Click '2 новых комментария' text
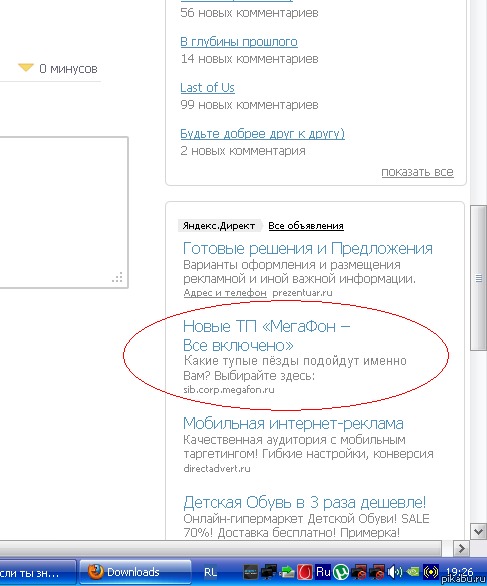487x586 pixels. tap(243, 151)
